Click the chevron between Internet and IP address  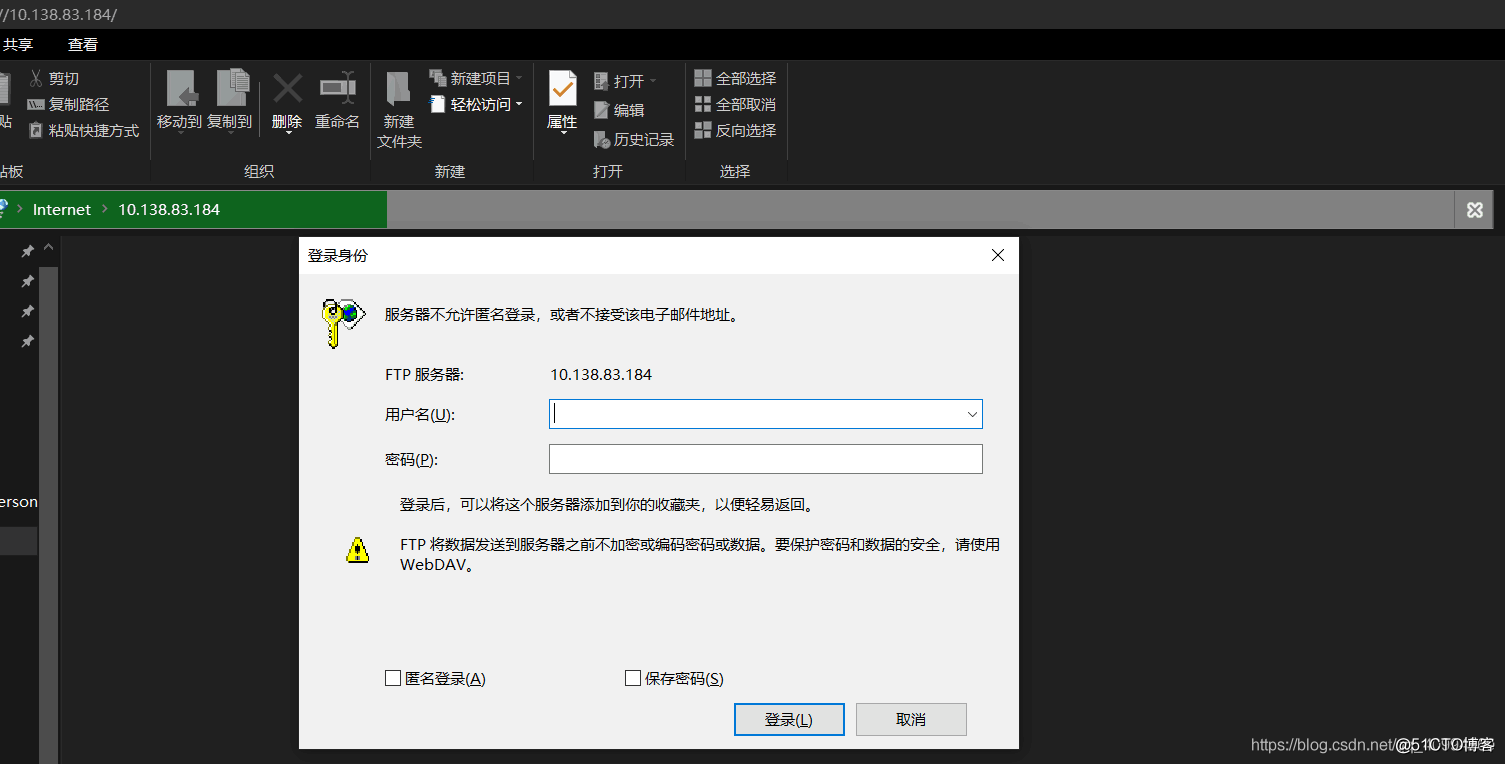point(105,209)
